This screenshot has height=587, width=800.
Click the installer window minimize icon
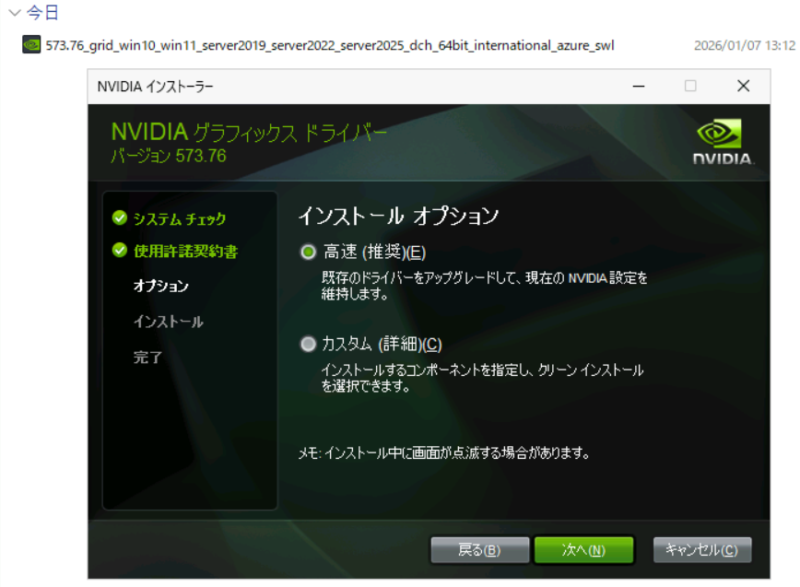click(638, 87)
